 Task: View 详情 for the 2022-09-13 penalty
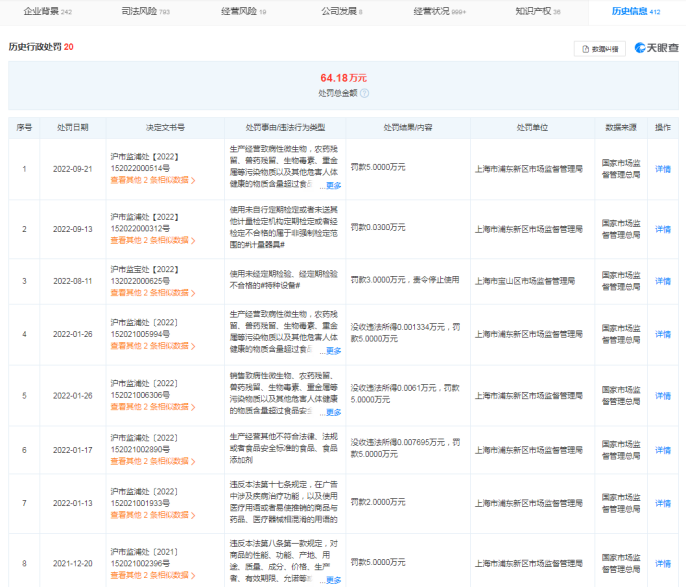point(662,229)
